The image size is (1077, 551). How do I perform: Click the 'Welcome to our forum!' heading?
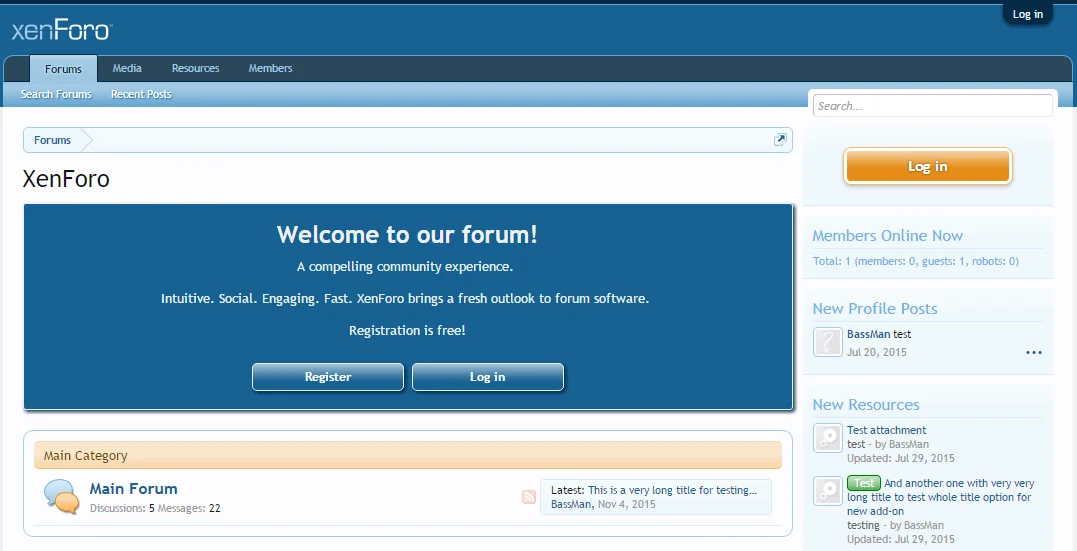(407, 235)
